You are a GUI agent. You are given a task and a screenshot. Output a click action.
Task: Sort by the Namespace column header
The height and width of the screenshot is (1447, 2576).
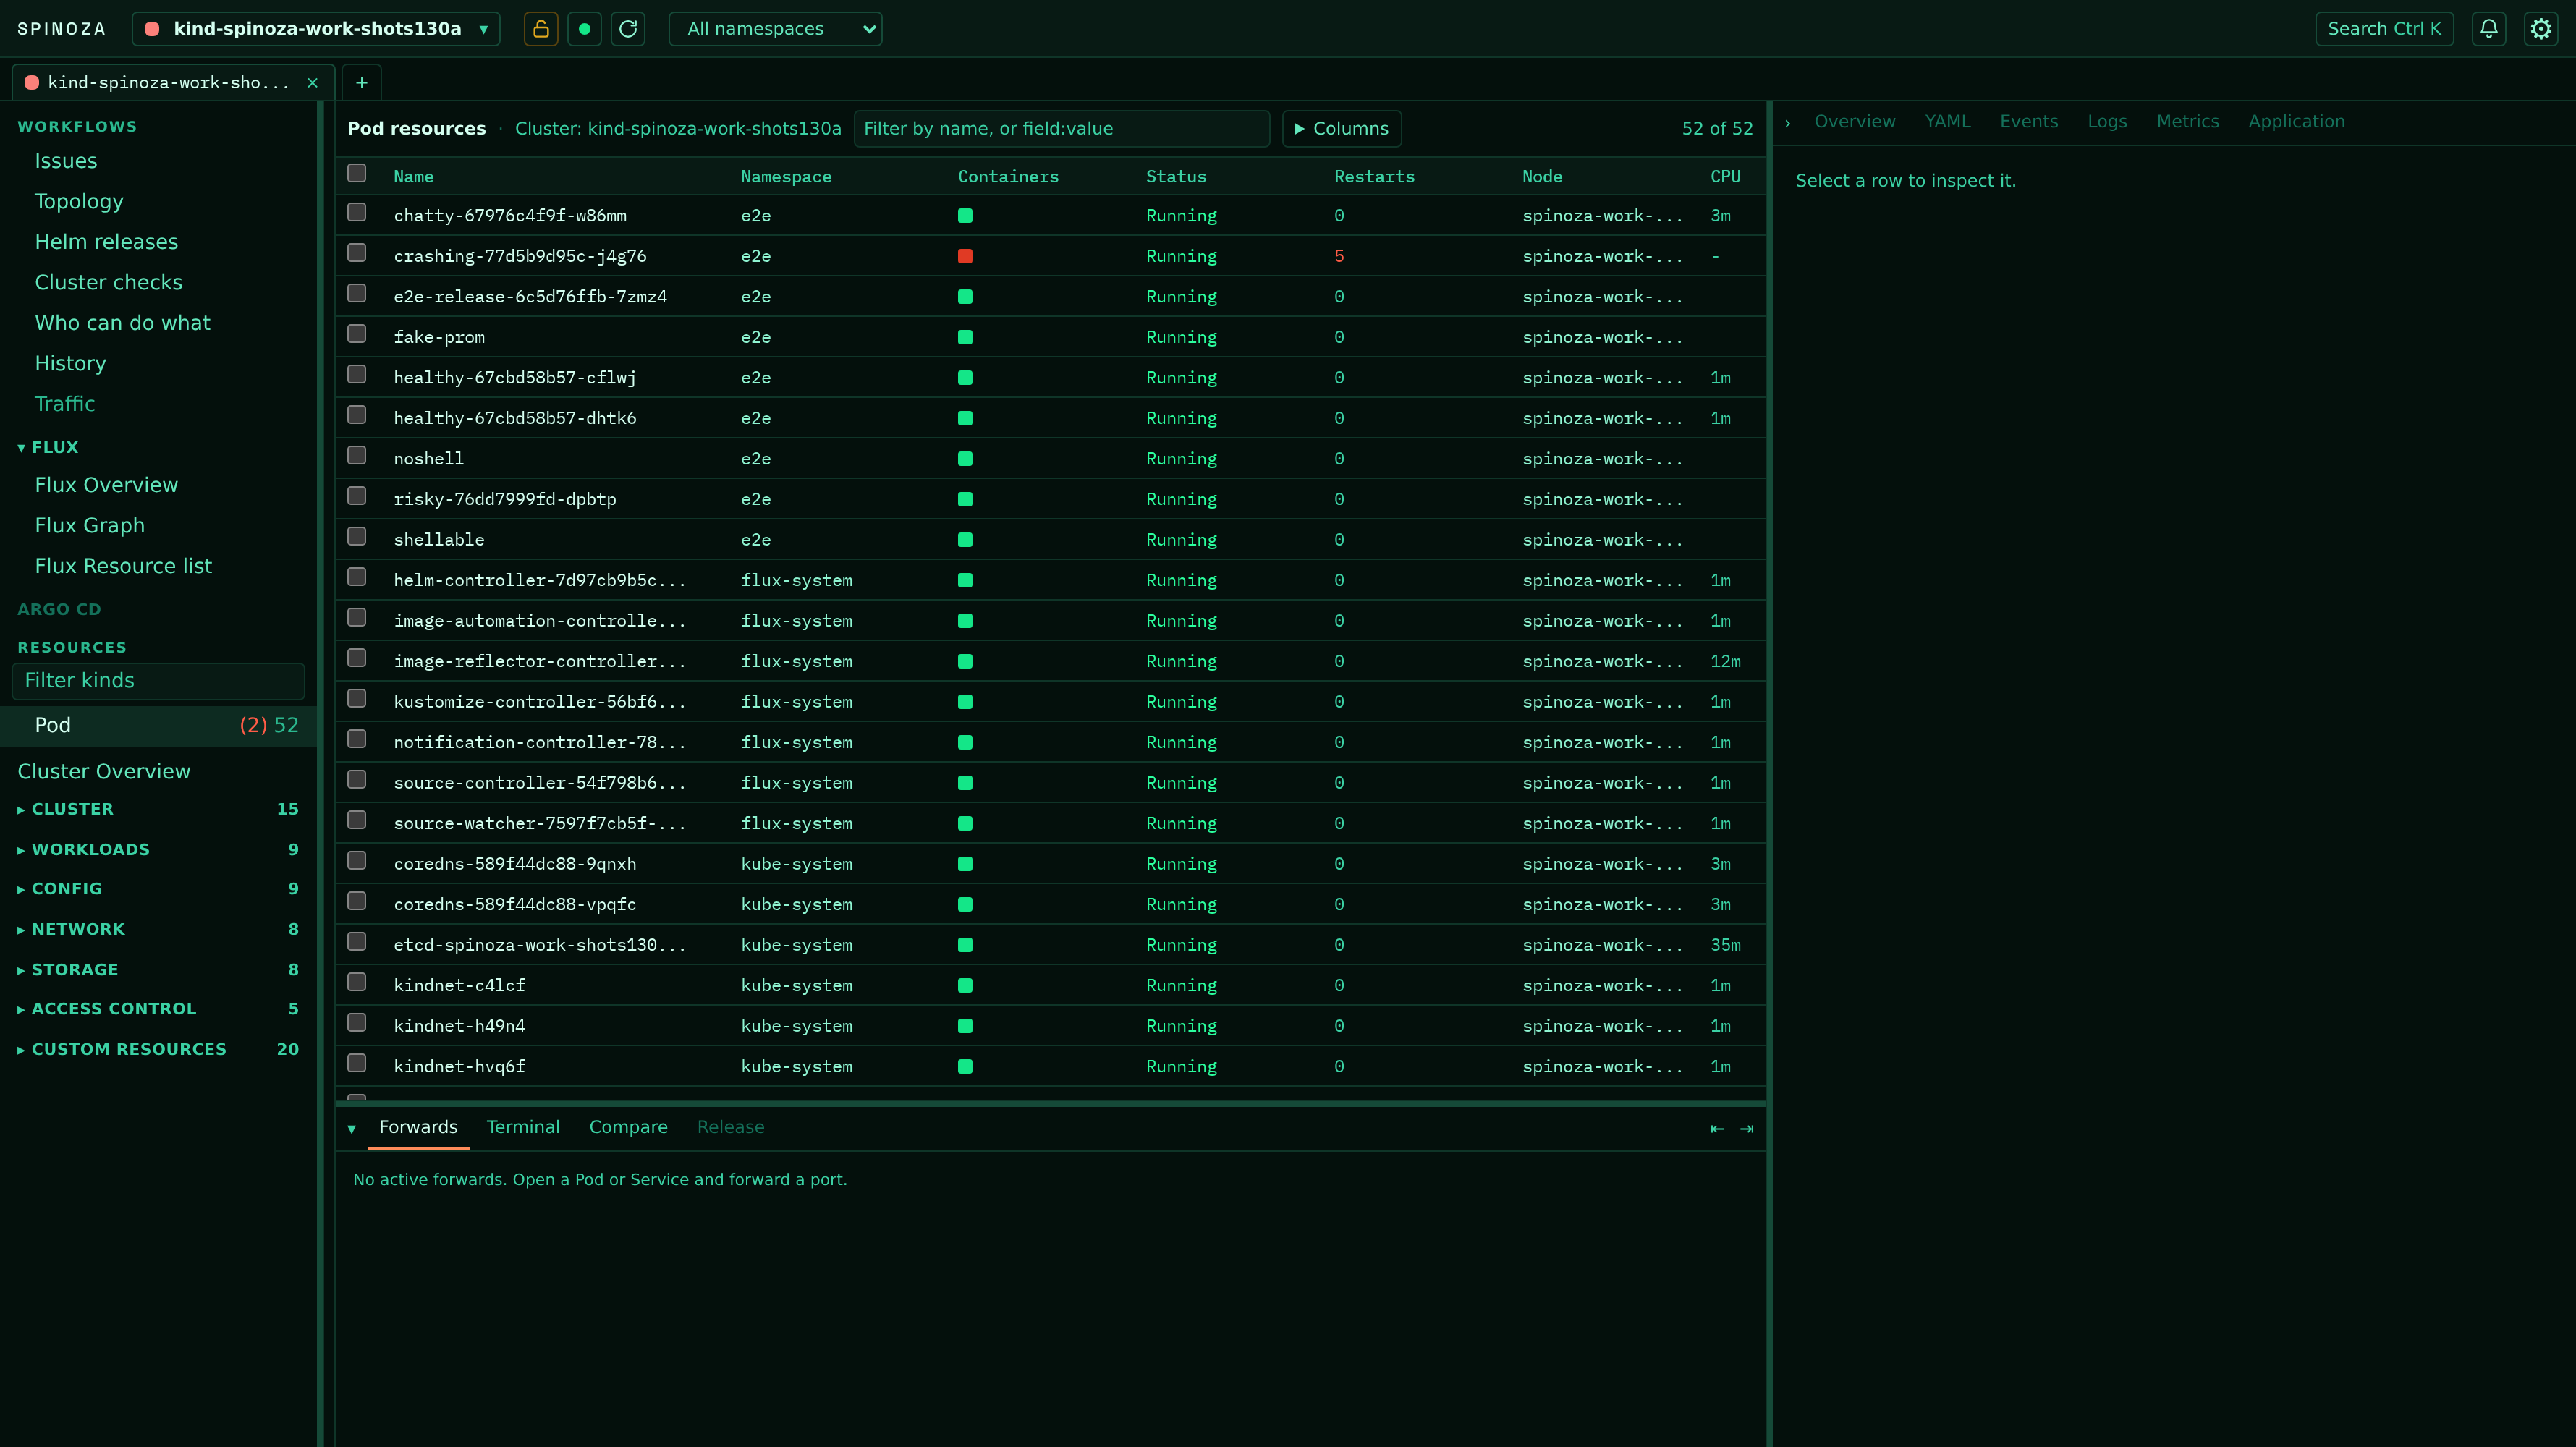[786, 177]
